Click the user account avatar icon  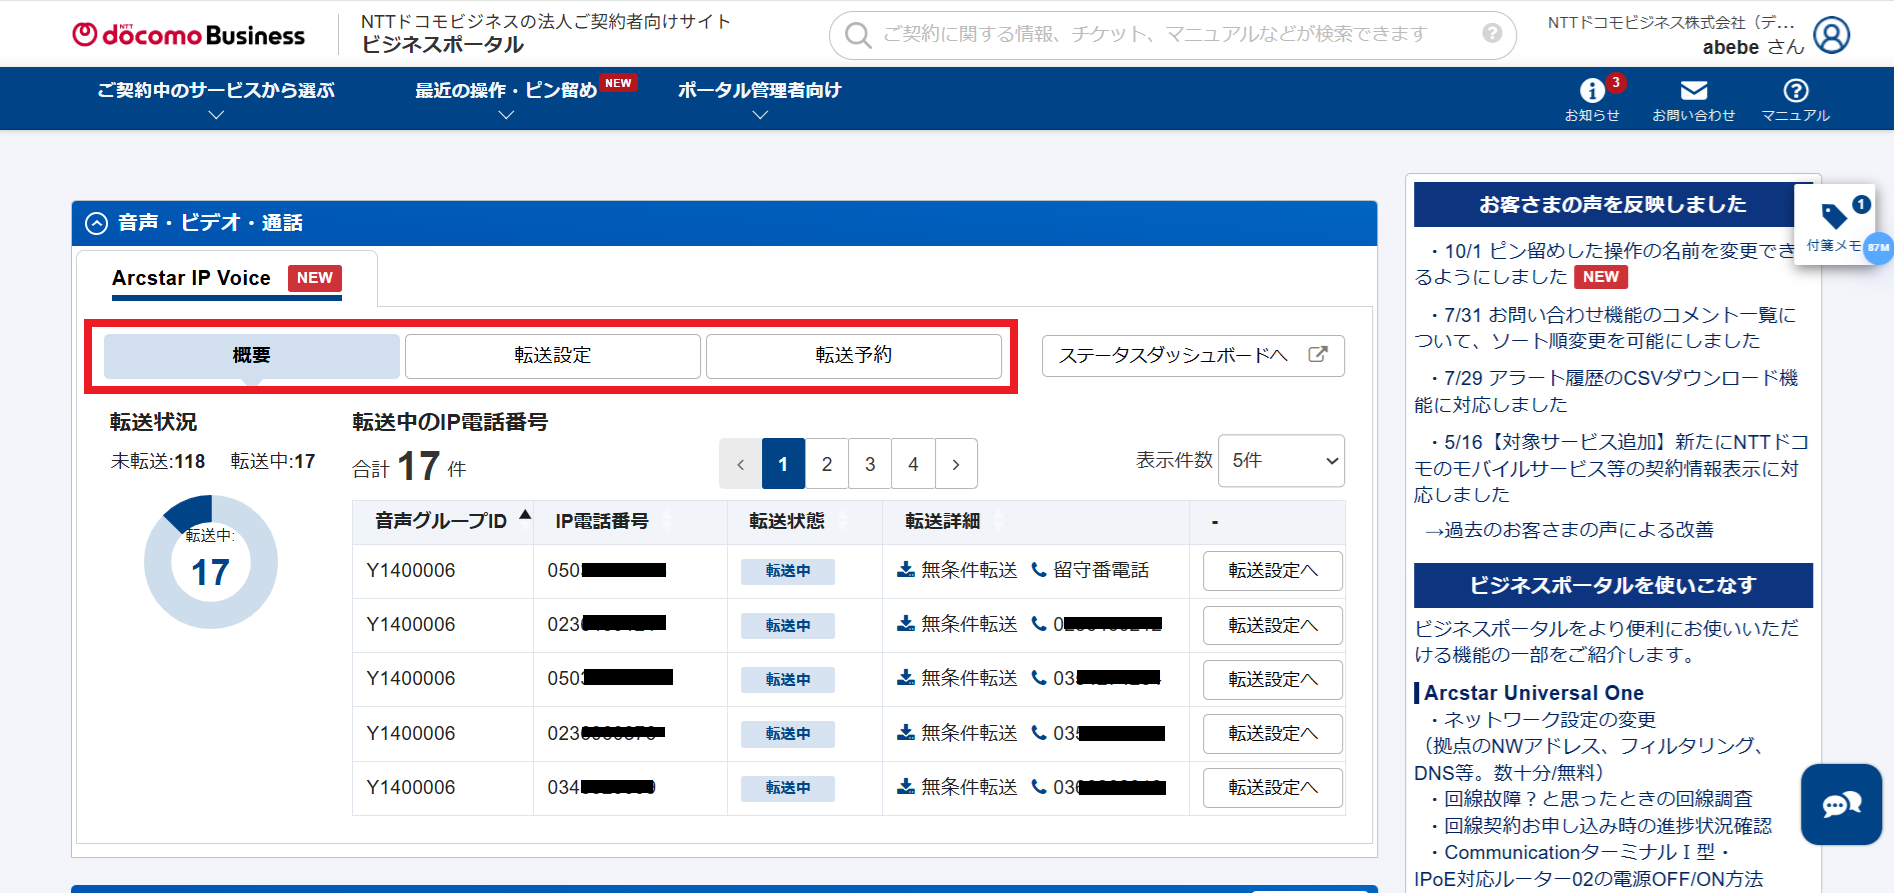(x=1831, y=35)
